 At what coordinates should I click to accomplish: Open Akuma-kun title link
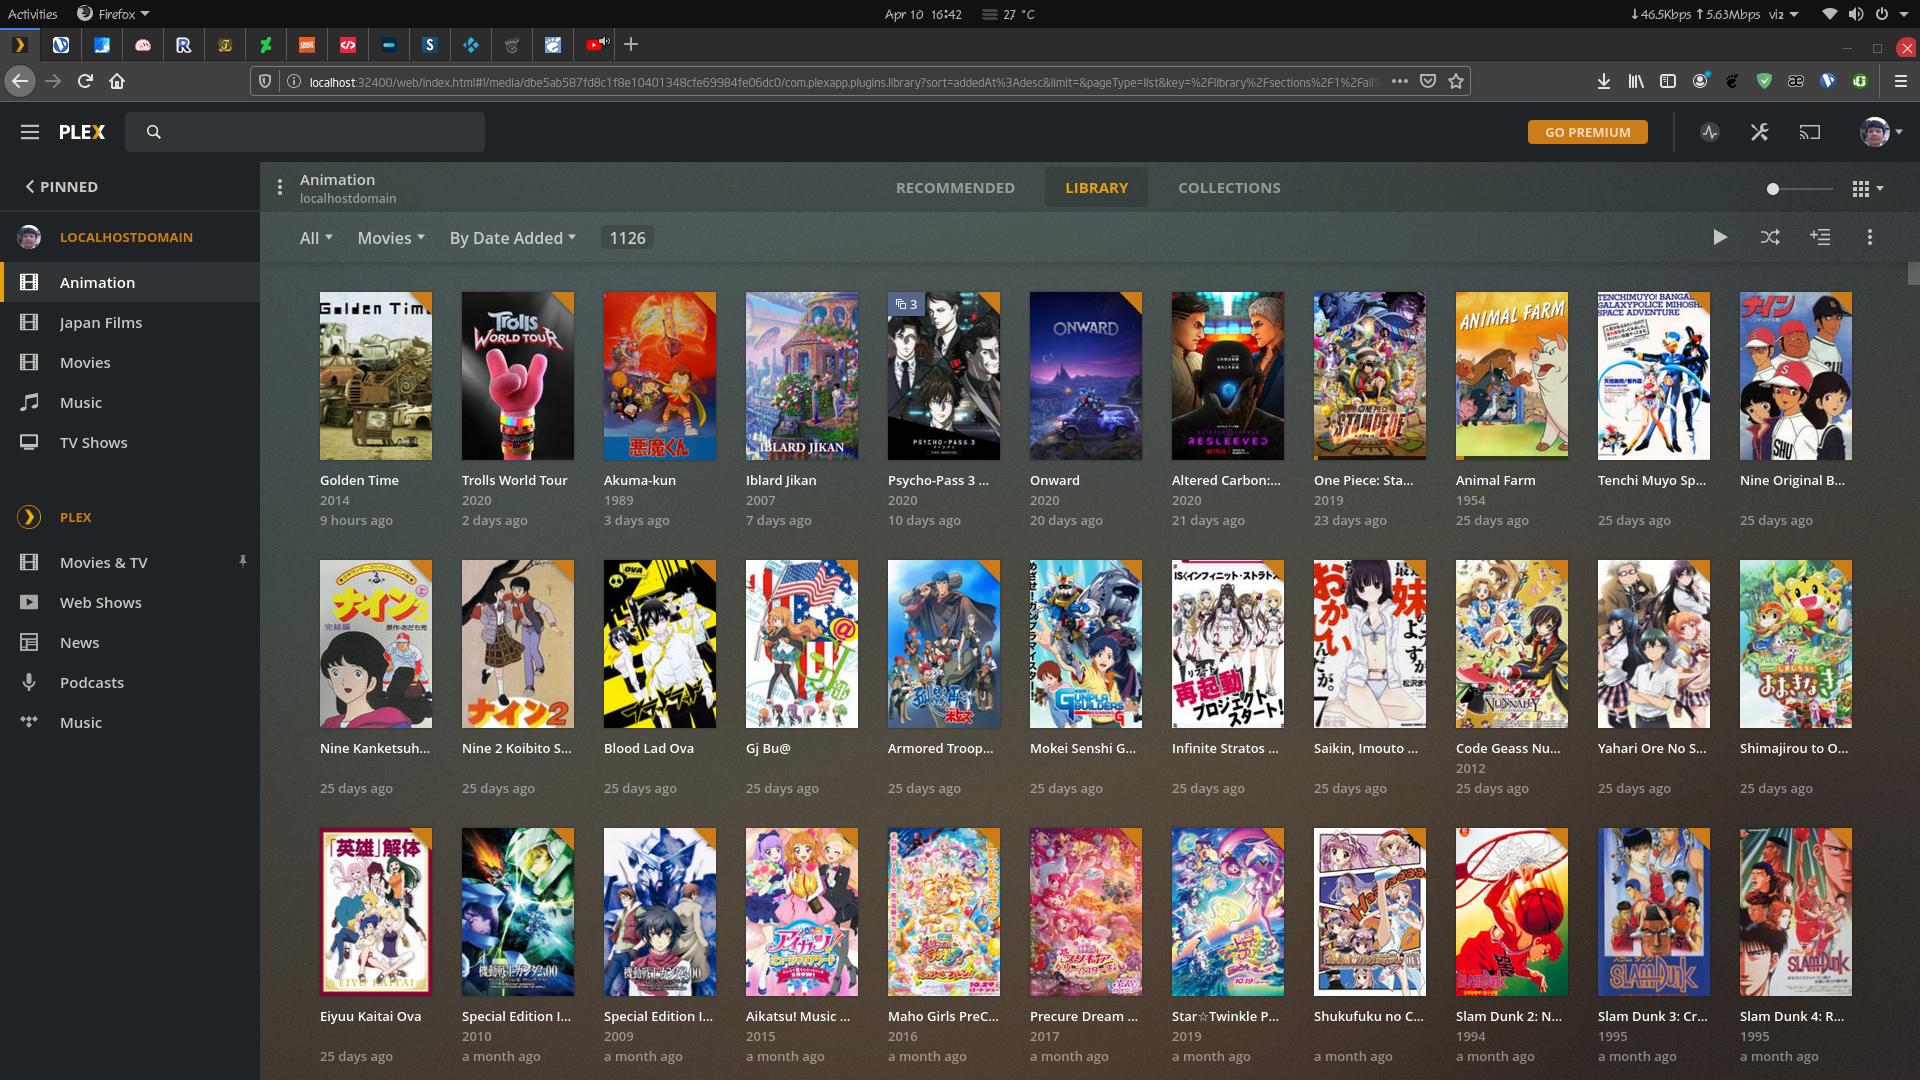pos(640,480)
